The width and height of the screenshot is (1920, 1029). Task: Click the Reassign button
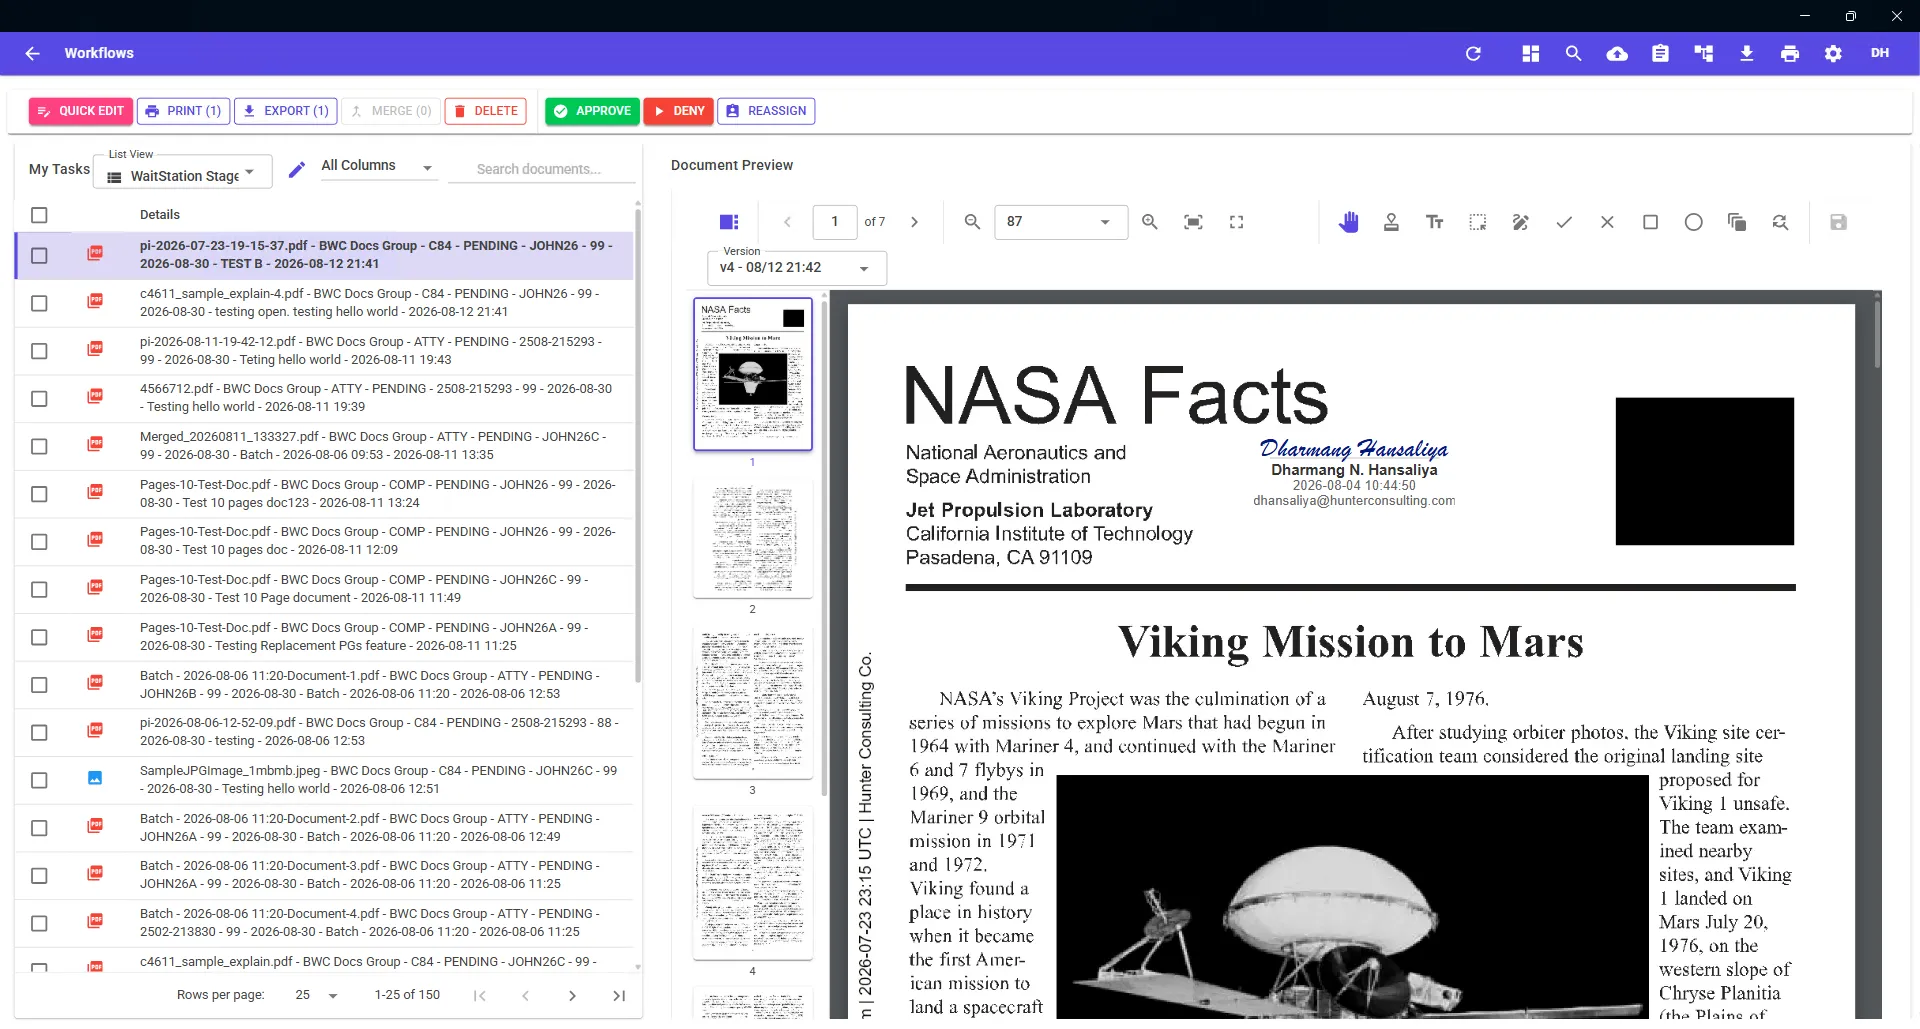[766, 111]
